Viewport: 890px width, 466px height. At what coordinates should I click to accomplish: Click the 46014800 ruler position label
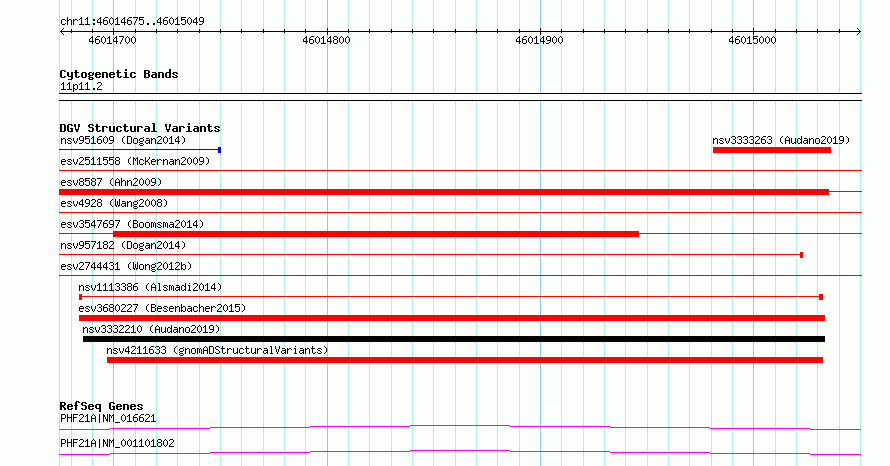(326, 40)
